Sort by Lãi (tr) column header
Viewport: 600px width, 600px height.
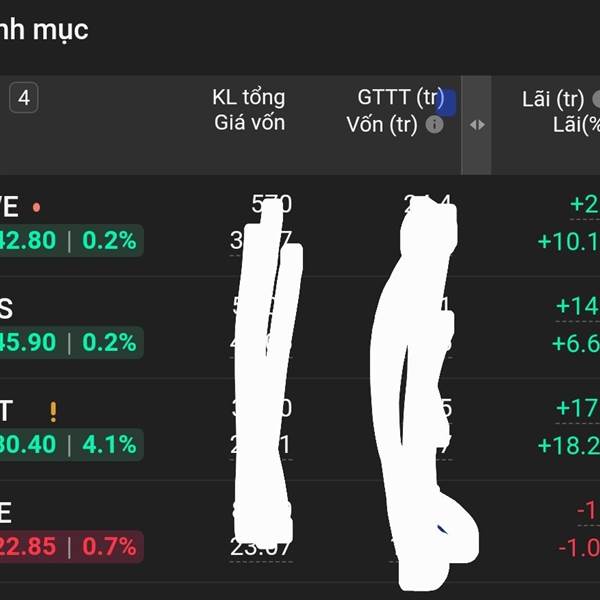click(553, 99)
